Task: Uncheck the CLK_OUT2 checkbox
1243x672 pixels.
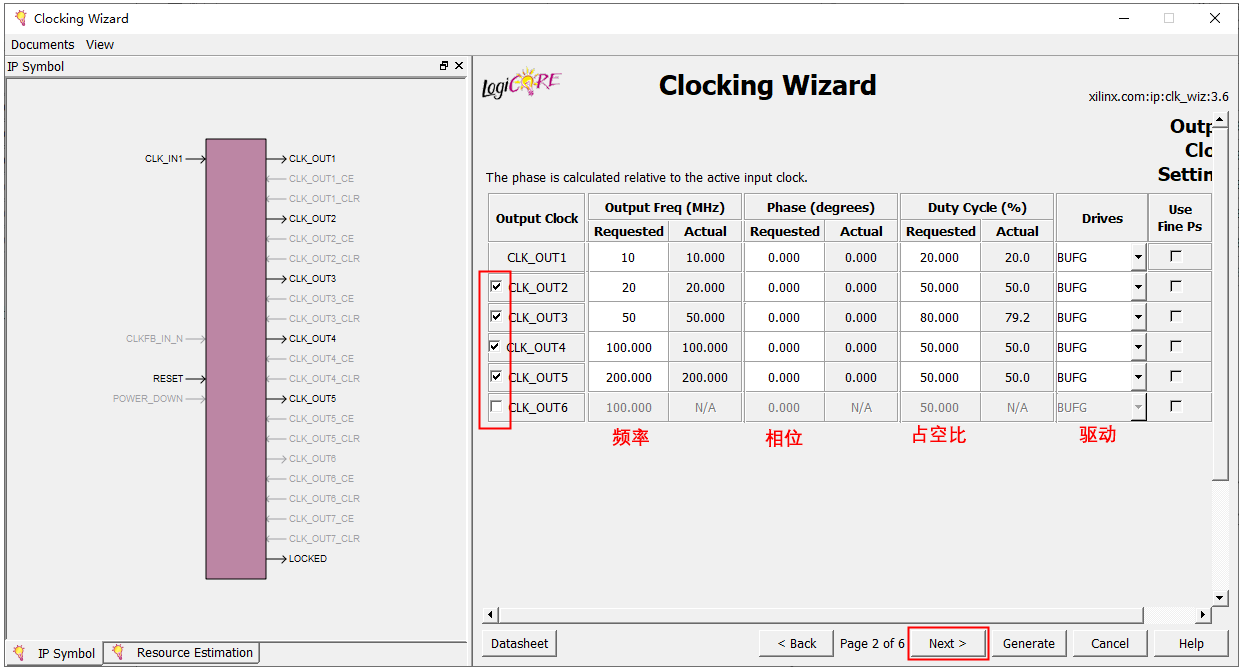Action: [x=497, y=287]
